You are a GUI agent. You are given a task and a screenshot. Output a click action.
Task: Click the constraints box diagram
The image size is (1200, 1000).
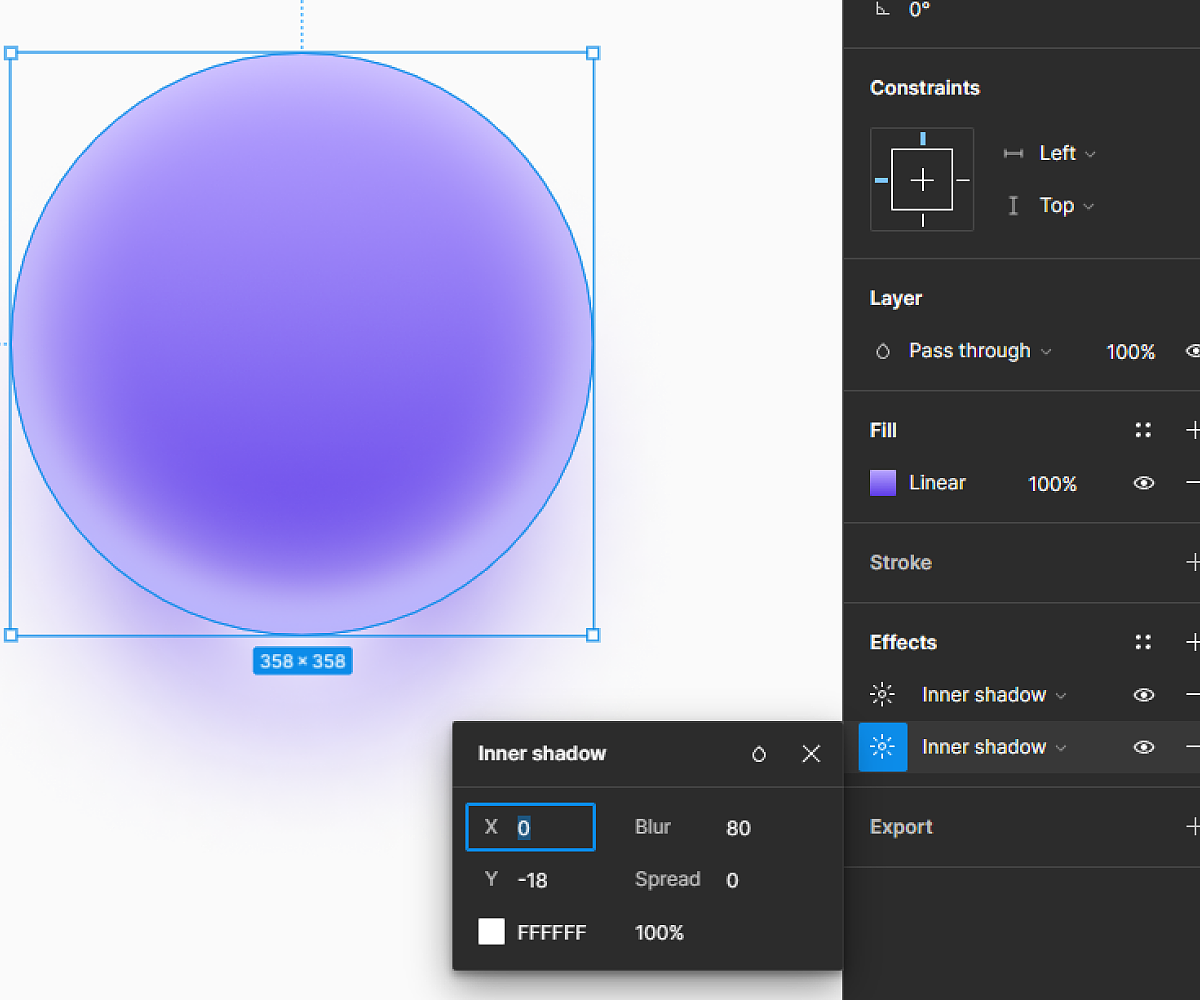click(922, 180)
